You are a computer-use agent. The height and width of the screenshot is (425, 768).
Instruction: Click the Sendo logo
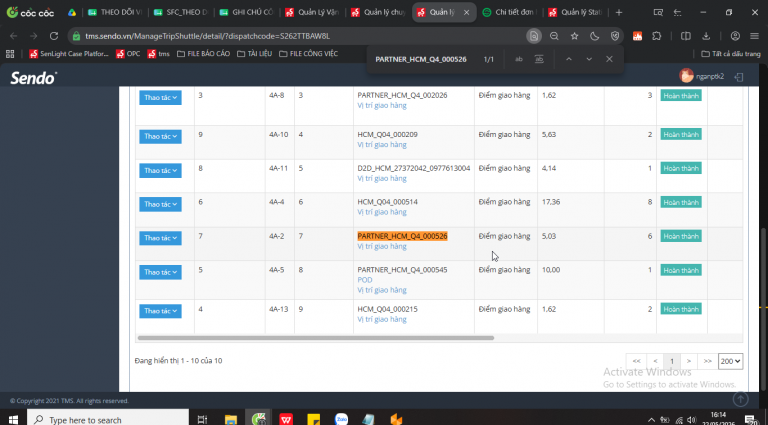tap(33, 77)
